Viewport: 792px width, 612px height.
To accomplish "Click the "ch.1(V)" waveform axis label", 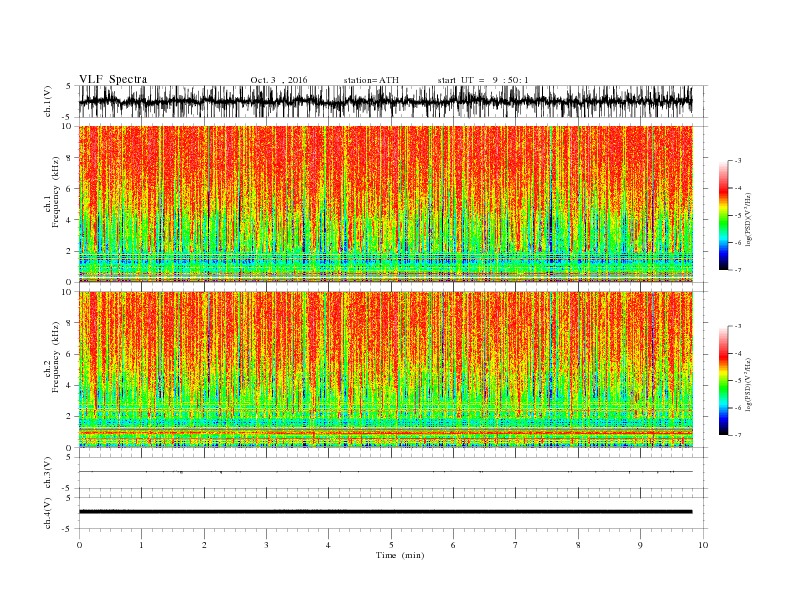I will coord(48,100).
